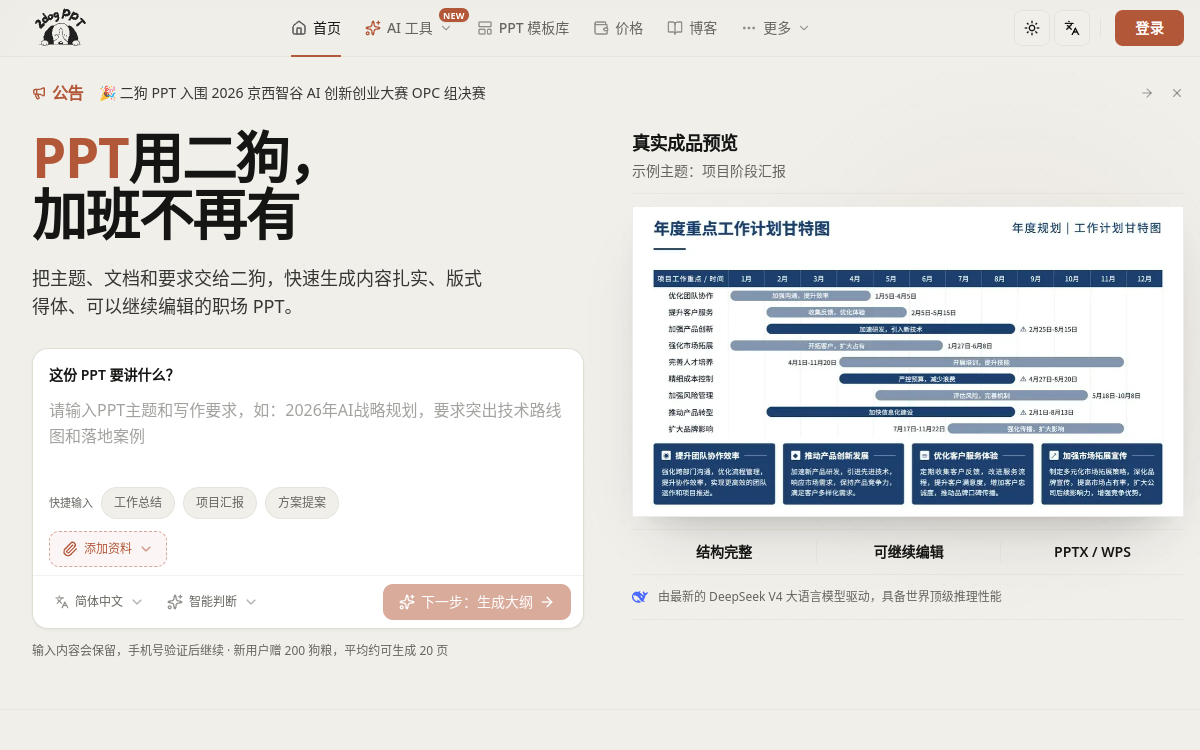Click the 2dog PPT logo
1200x750 pixels.
point(60,27)
